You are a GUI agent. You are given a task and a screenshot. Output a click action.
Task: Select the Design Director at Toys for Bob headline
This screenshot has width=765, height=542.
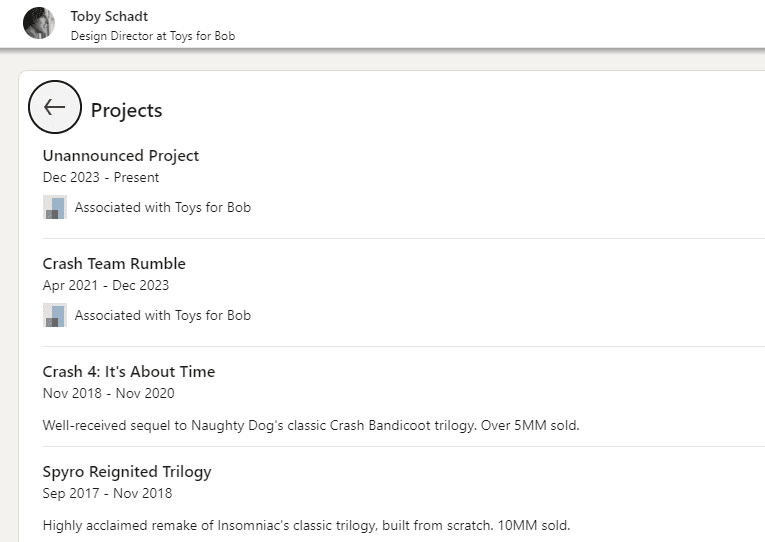pos(152,35)
